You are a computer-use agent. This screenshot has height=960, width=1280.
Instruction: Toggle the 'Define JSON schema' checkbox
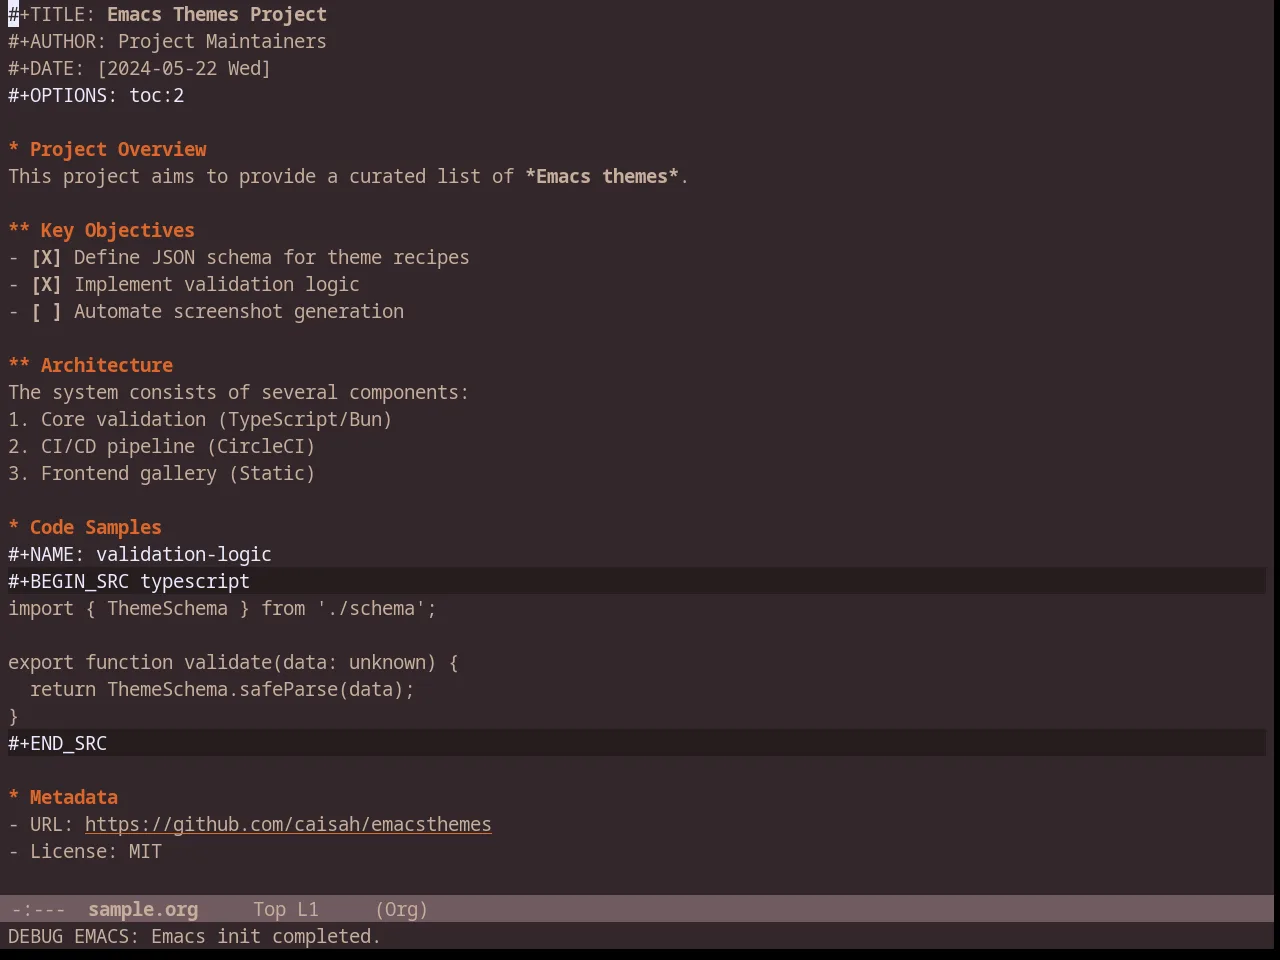[46, 257]
